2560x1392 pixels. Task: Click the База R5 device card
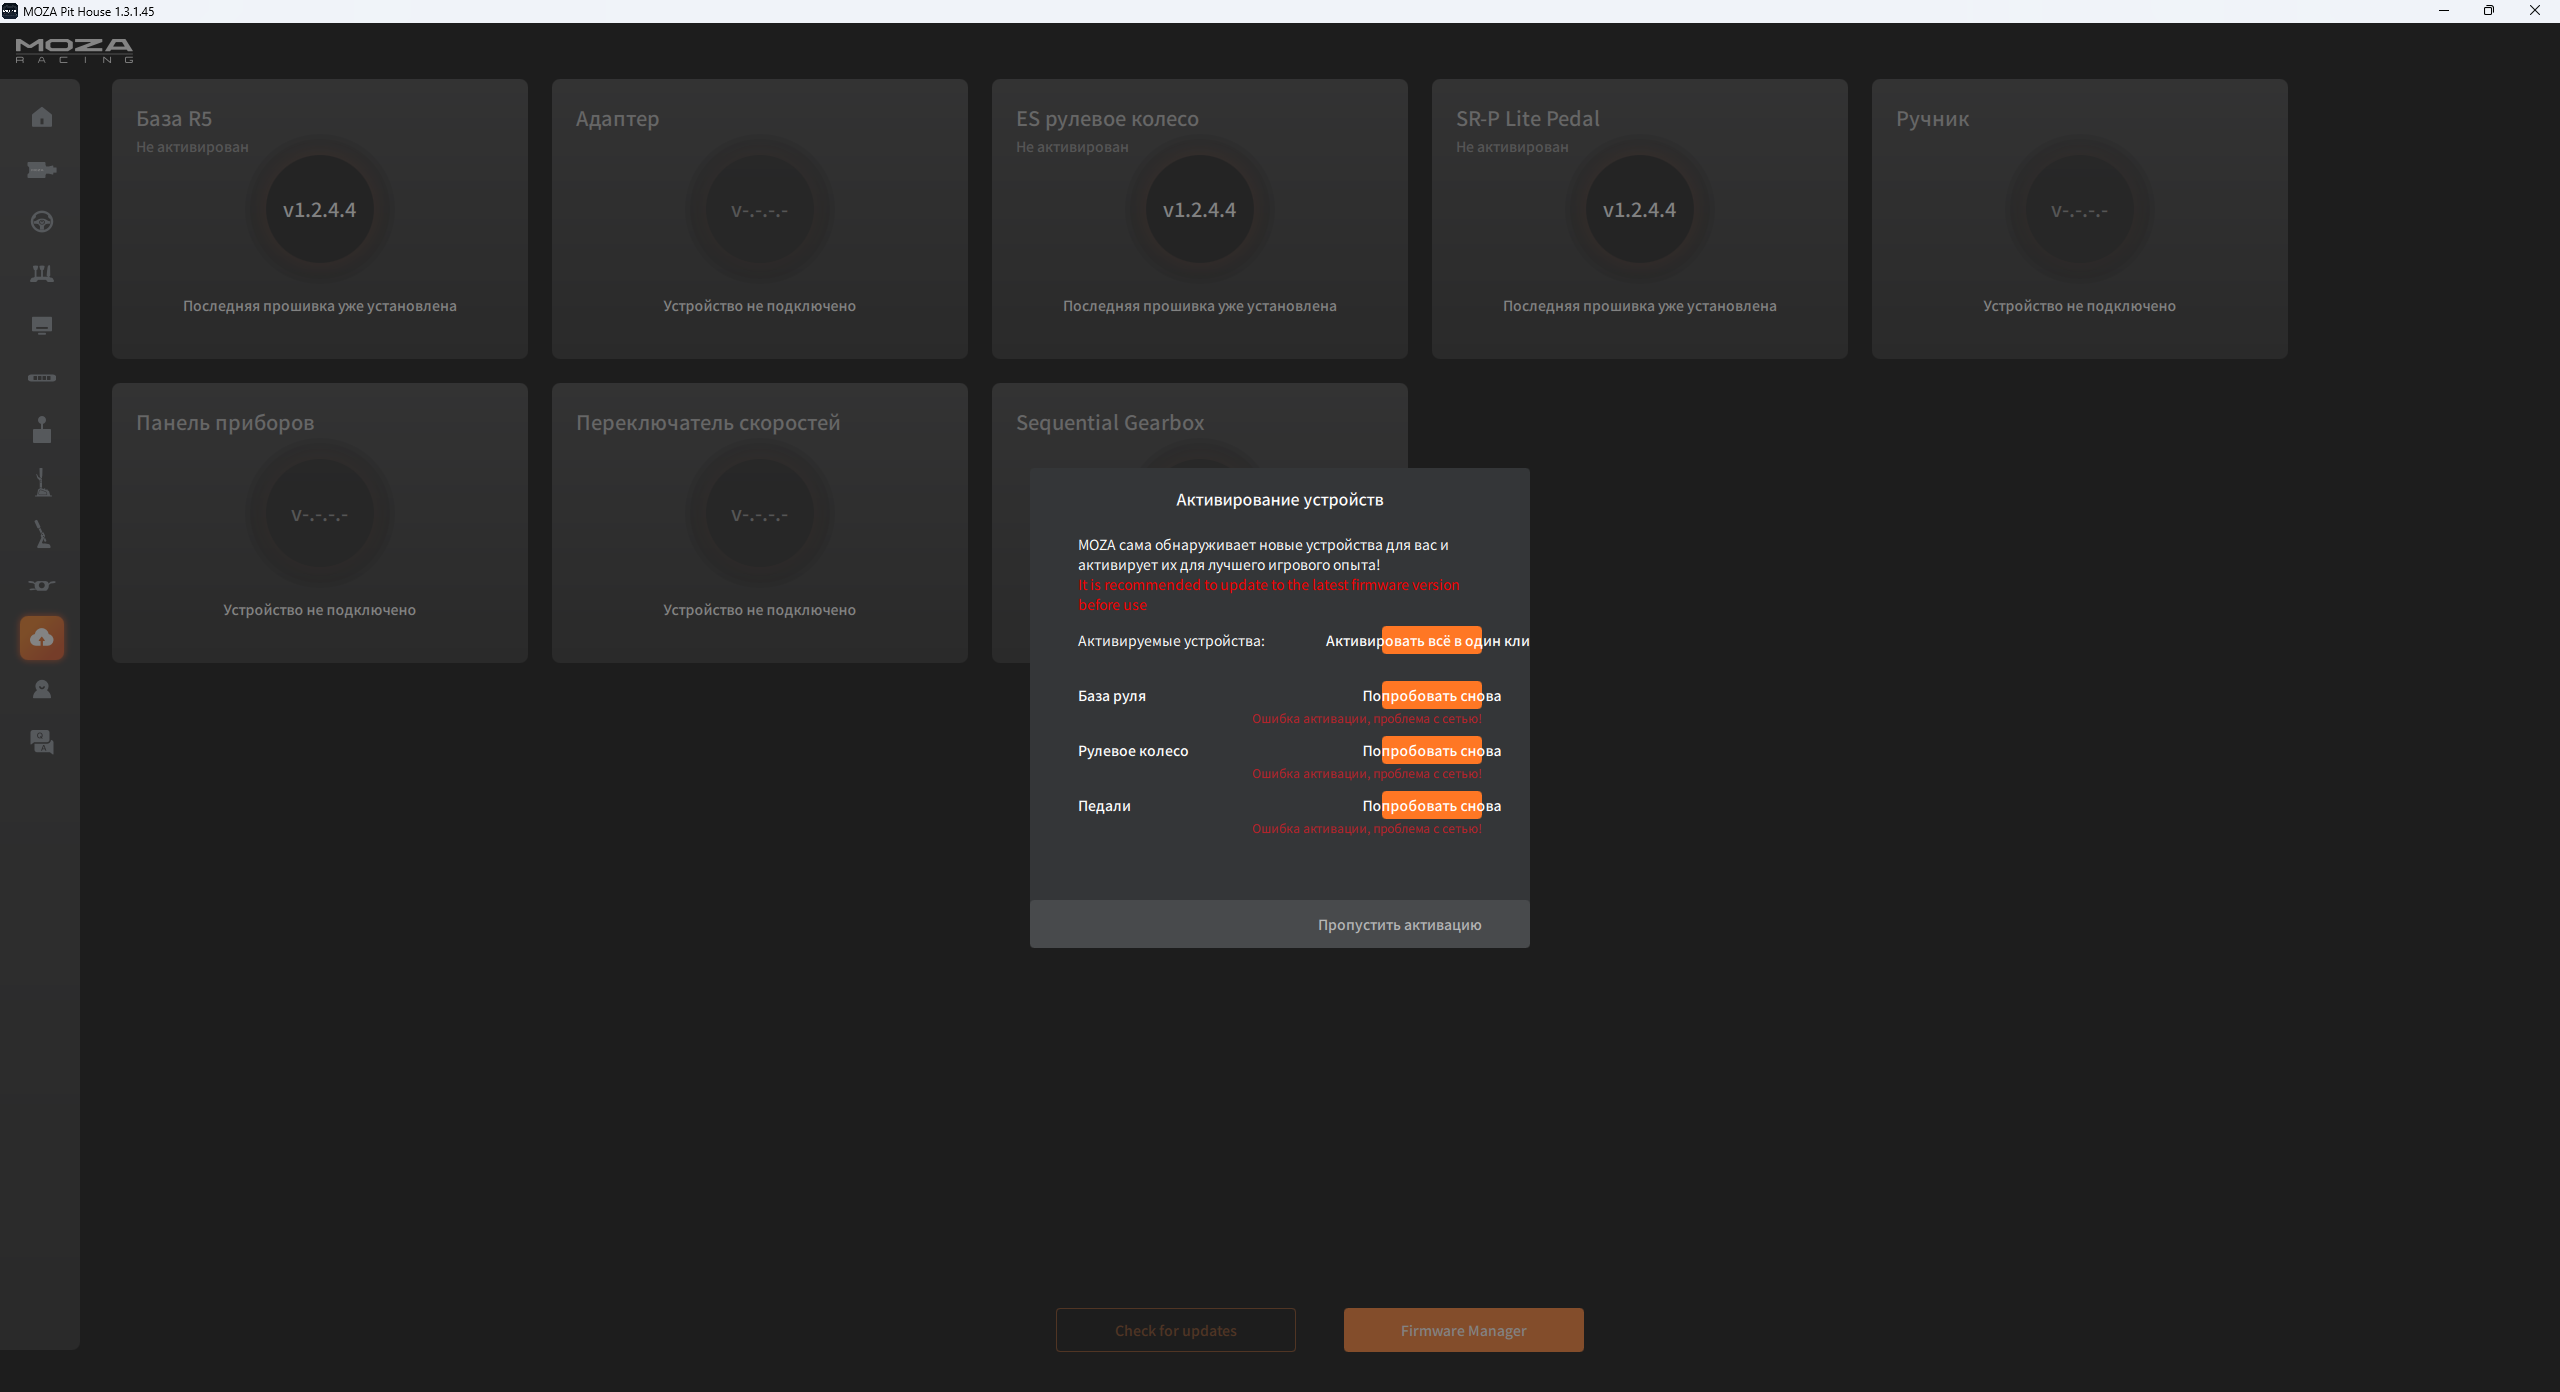click(320, 219)
